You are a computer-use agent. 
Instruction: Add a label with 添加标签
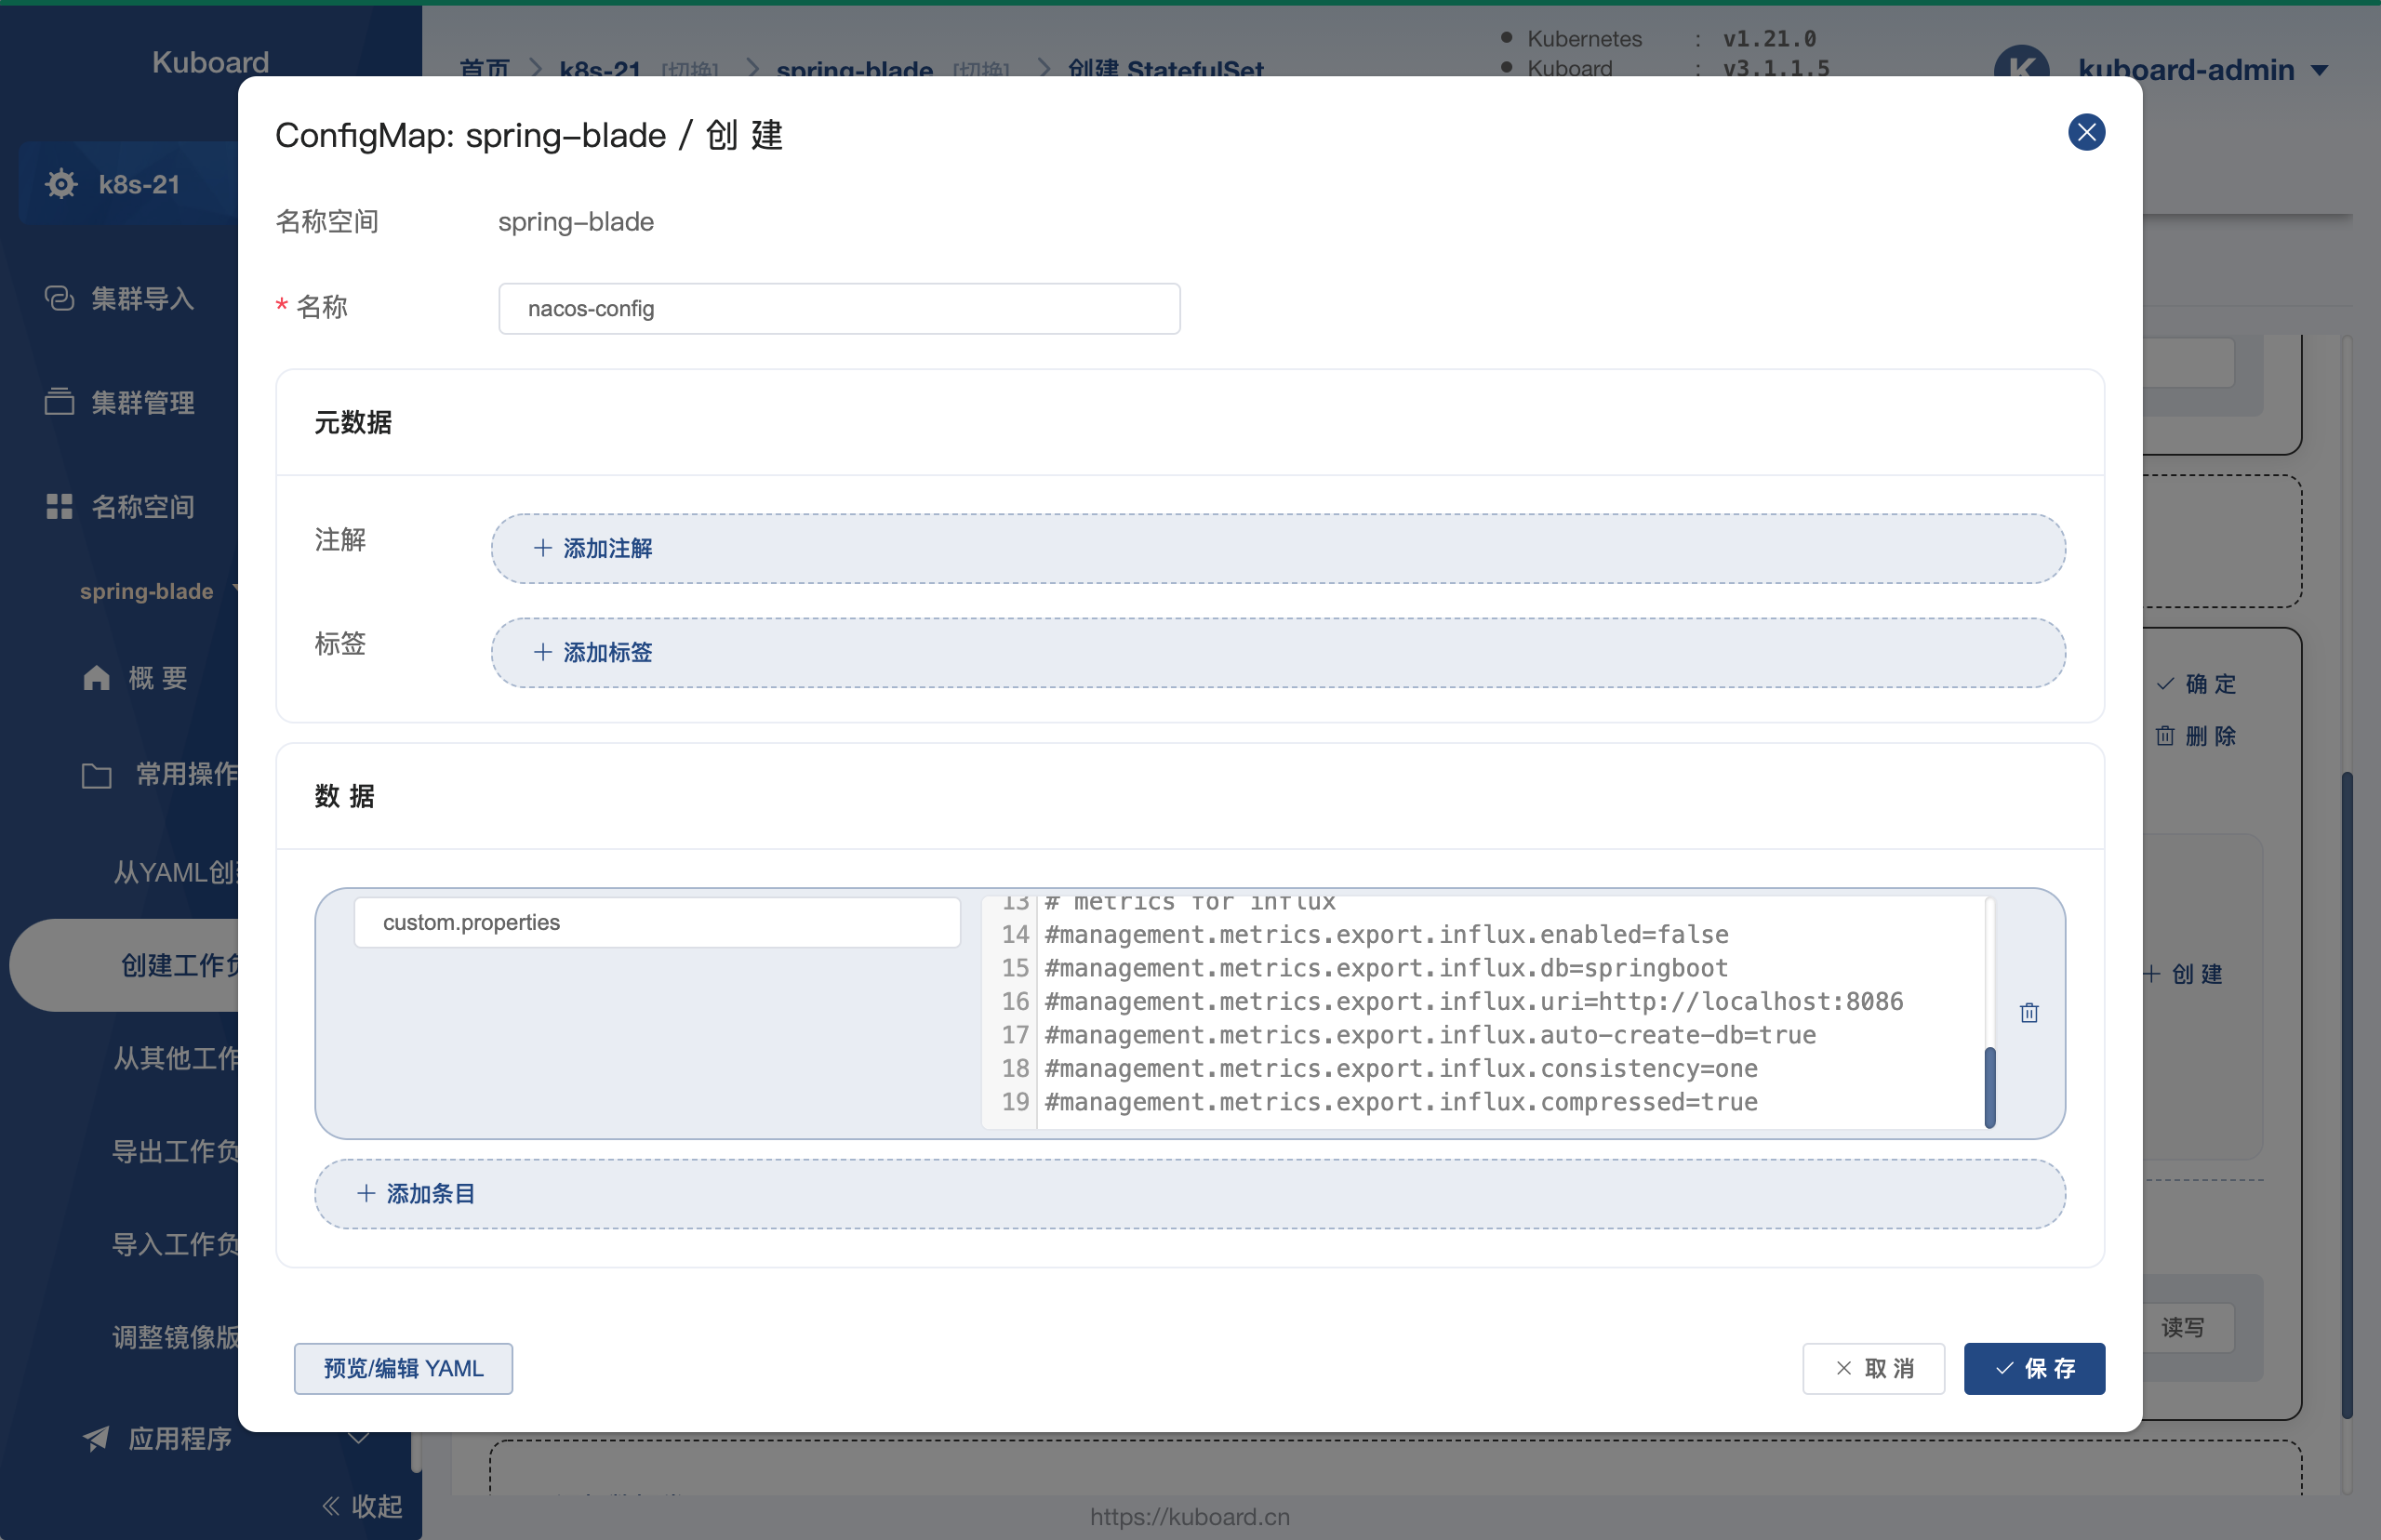click(1278, 652)
